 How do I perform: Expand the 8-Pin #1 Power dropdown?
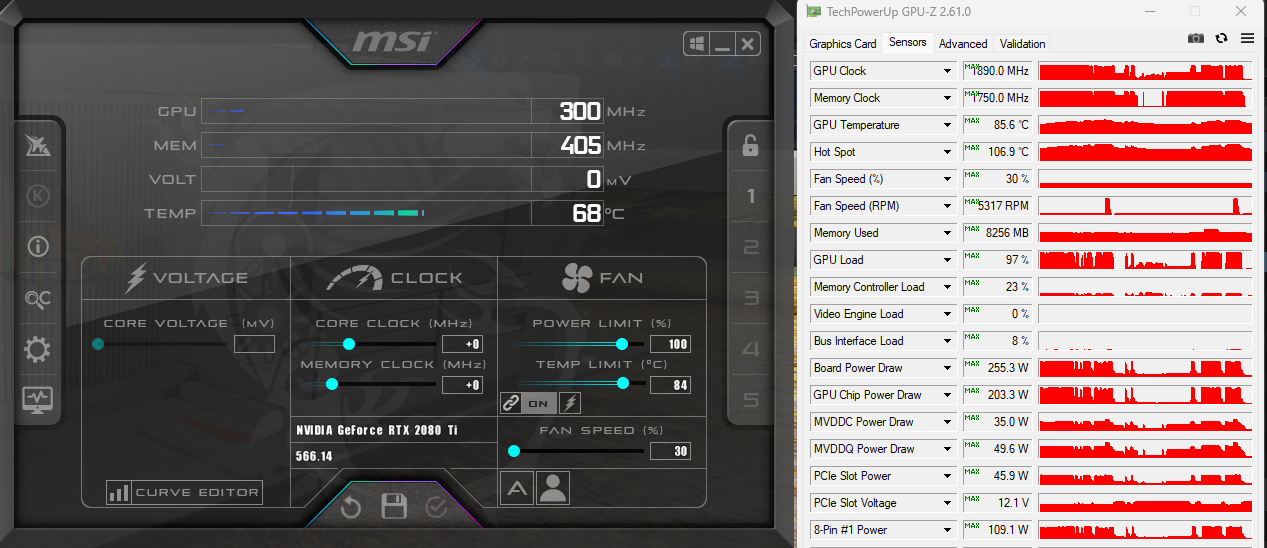pyautogui.click(x=947, y=530)
